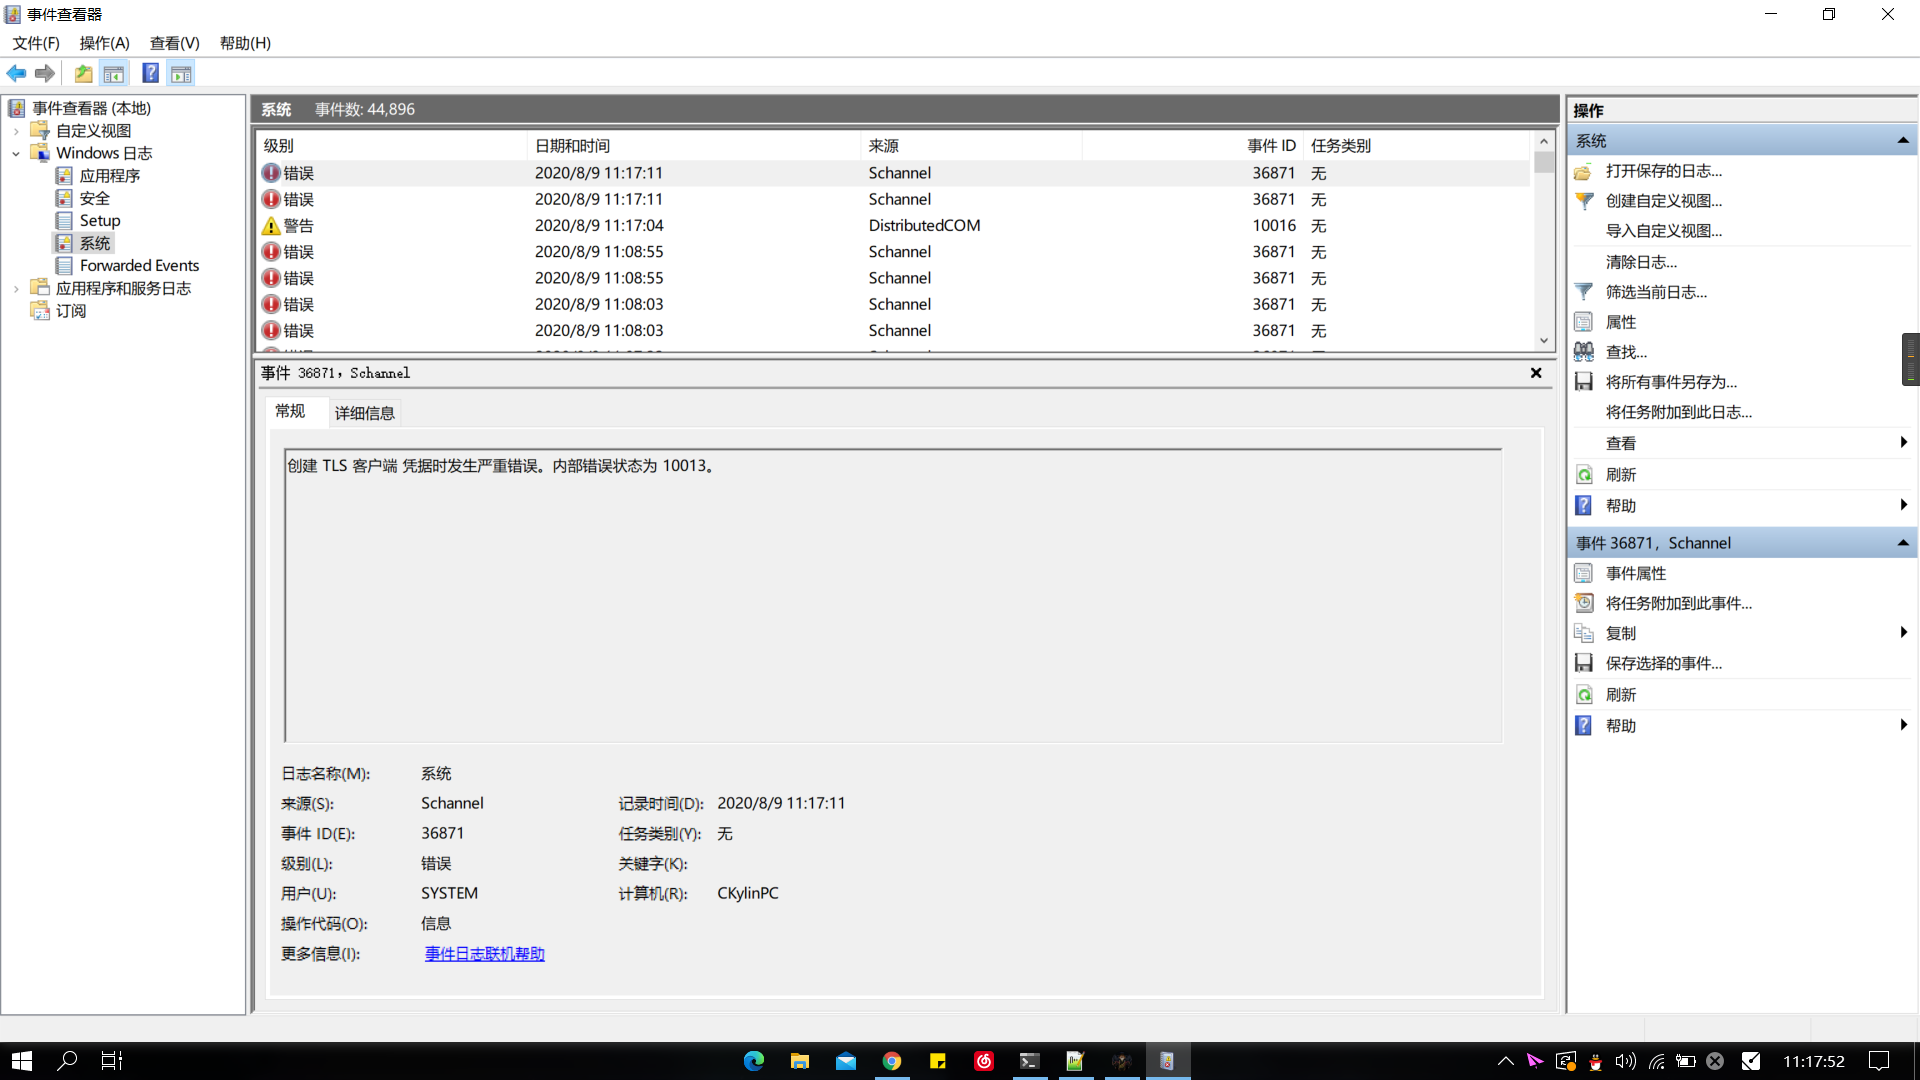The width and height of the screenshot is (1920, 1080).
Task: Click the filter current log funnel icon
Action: tap(1584, 292)
